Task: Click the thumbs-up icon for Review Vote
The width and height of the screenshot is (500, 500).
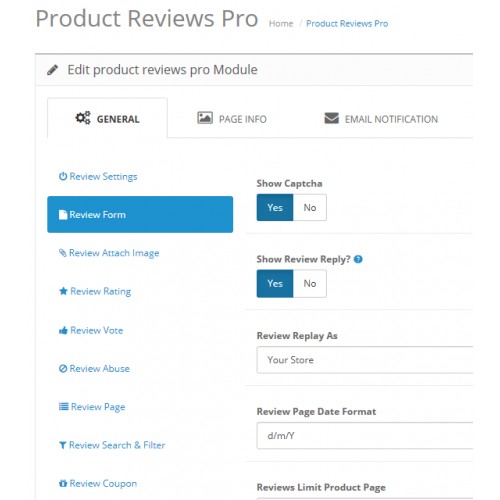Action: coord(63,330)
